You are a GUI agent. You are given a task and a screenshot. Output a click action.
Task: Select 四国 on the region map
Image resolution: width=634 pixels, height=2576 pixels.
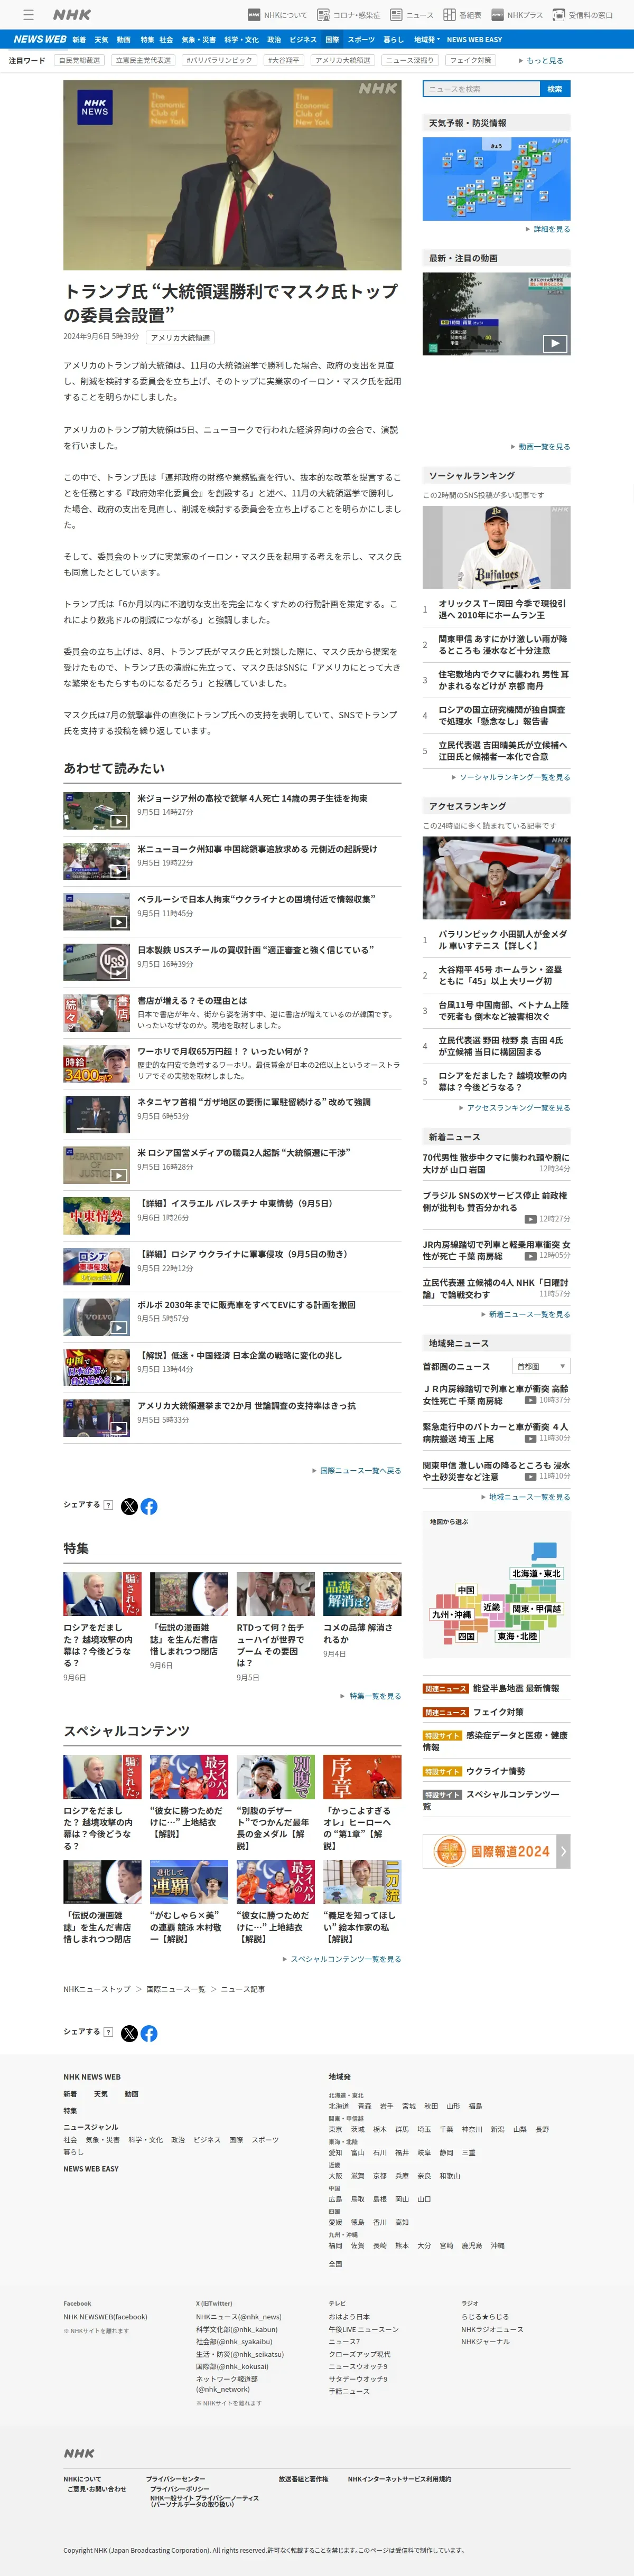(x=466, y=1636)
